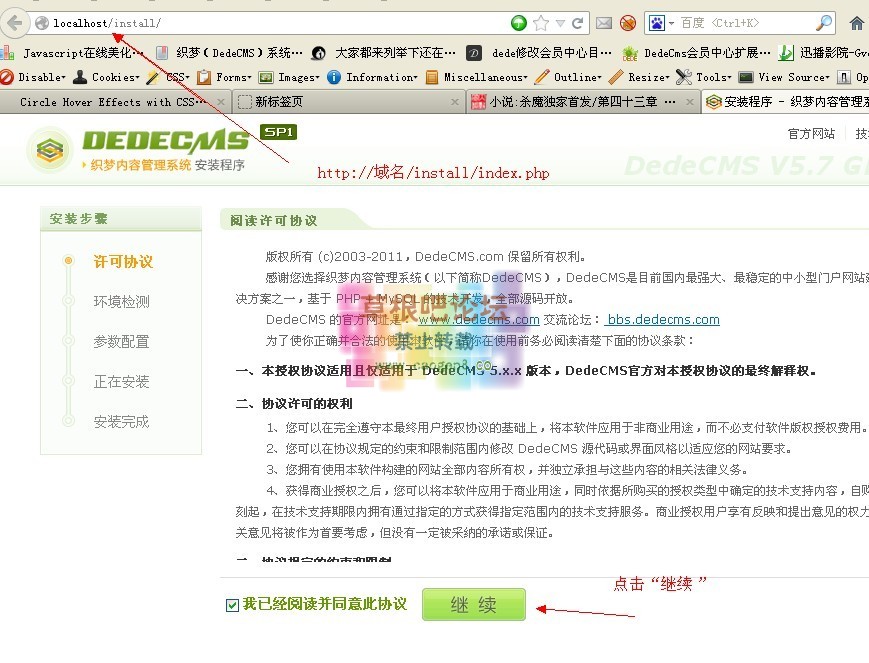The image size is (869, 663).
Task: Click the Baidu paw search engine icon
Action: pos(657,23)
